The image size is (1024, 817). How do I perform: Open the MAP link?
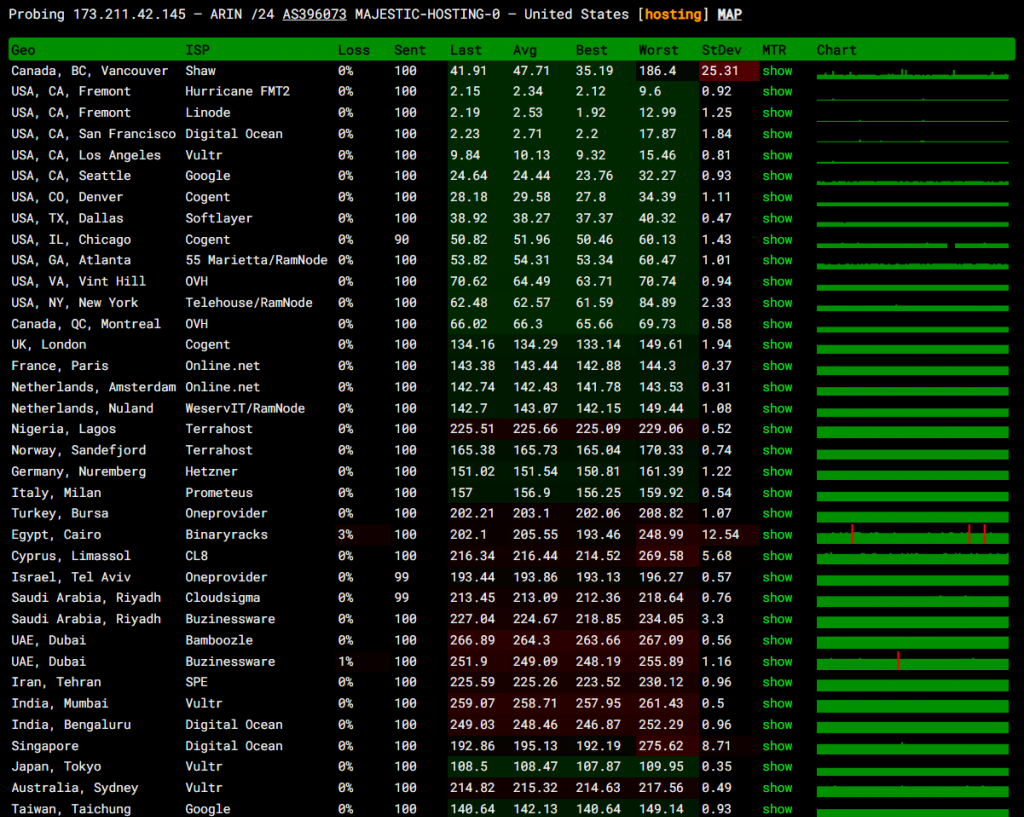click(729, 14)
